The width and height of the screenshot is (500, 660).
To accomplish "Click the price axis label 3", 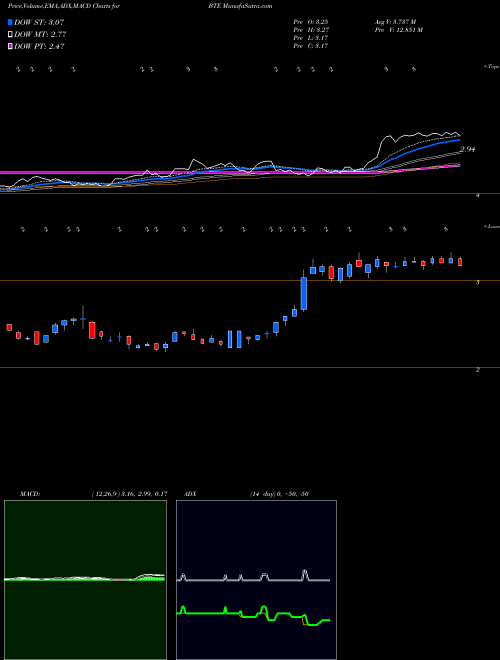I will pyautogui.click(x=478, y=282).
